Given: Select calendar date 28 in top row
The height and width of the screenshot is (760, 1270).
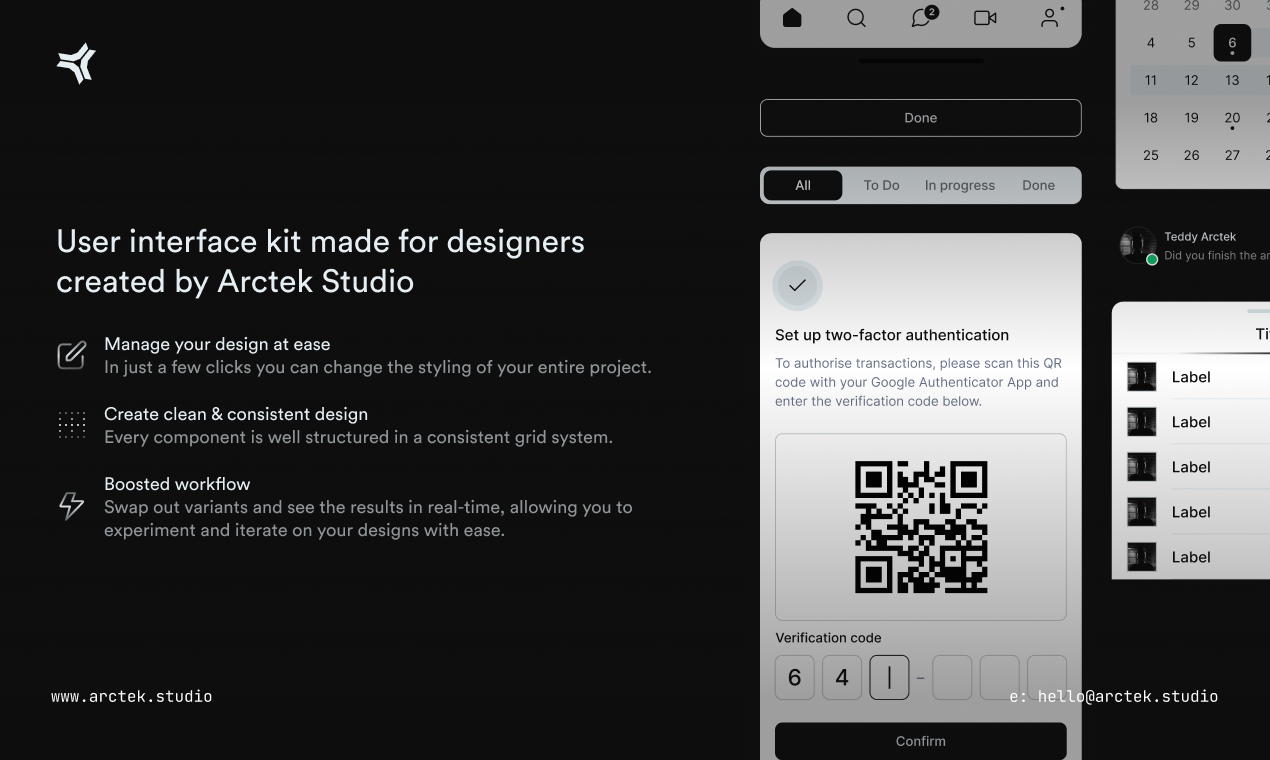Looking at the screenshot, I should 1151,6.
